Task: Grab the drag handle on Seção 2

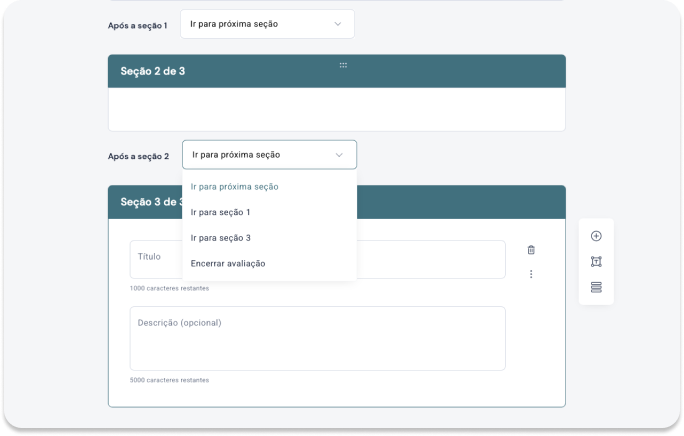Action: pyautogui.click(x=343, y=64)
